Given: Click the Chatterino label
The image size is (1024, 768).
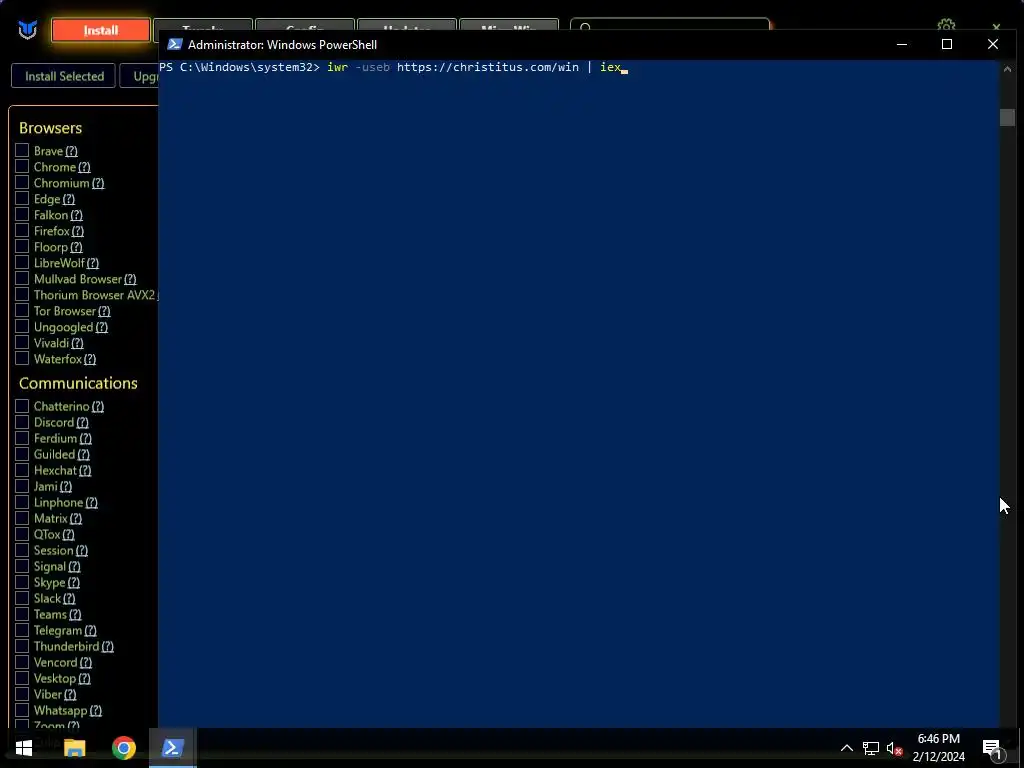Looking at the screenshot, I should point(61,406).
